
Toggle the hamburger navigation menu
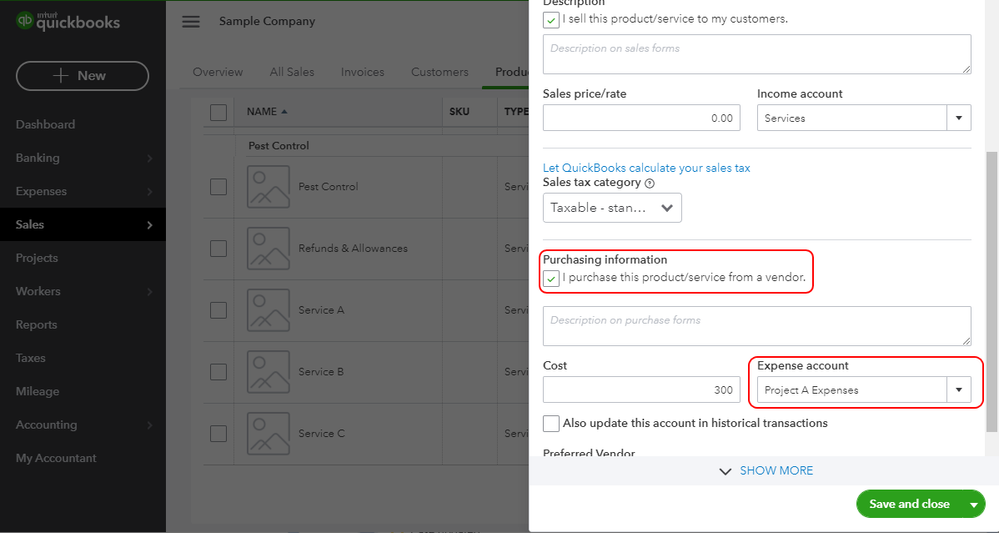click(190, 21)
